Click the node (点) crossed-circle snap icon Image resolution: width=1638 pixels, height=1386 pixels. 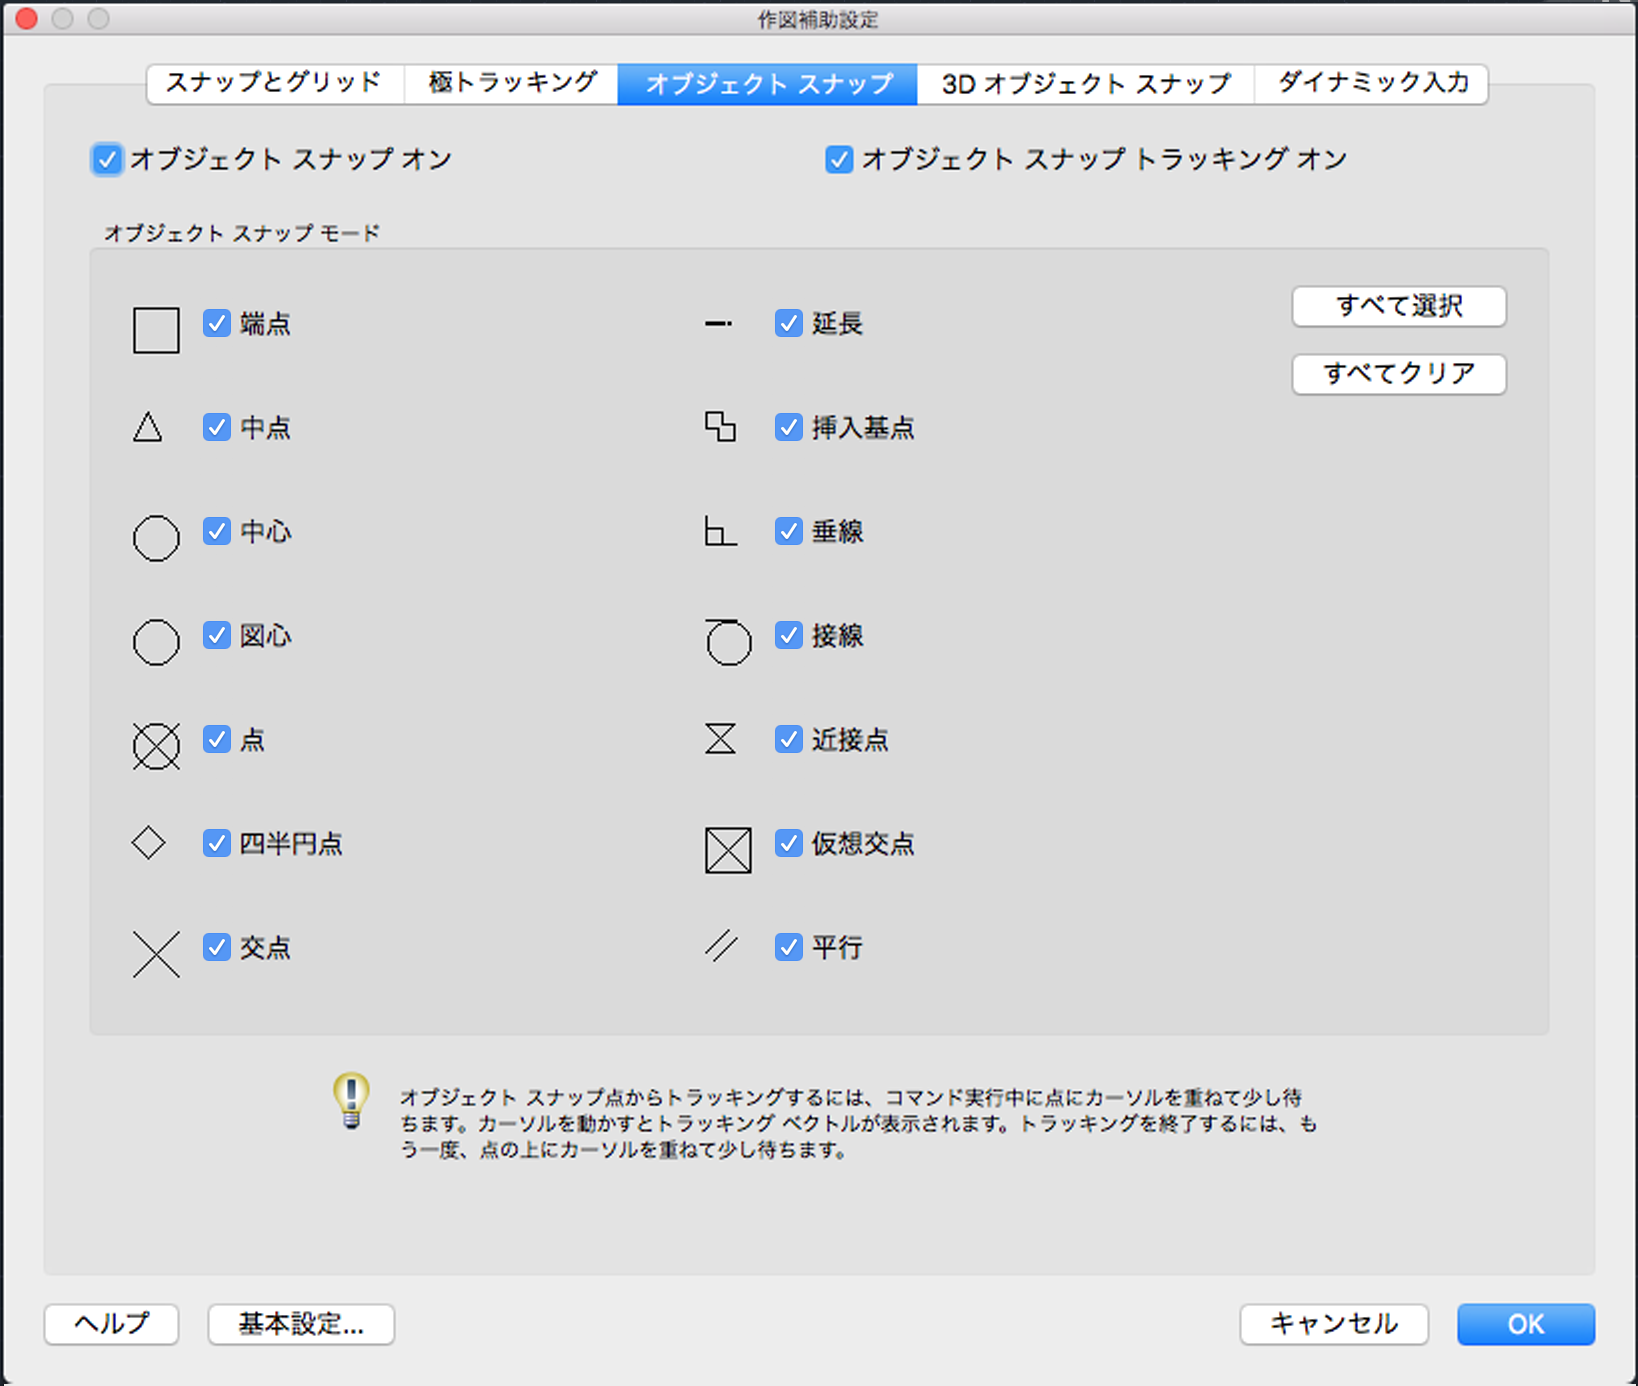click(156, 746)
